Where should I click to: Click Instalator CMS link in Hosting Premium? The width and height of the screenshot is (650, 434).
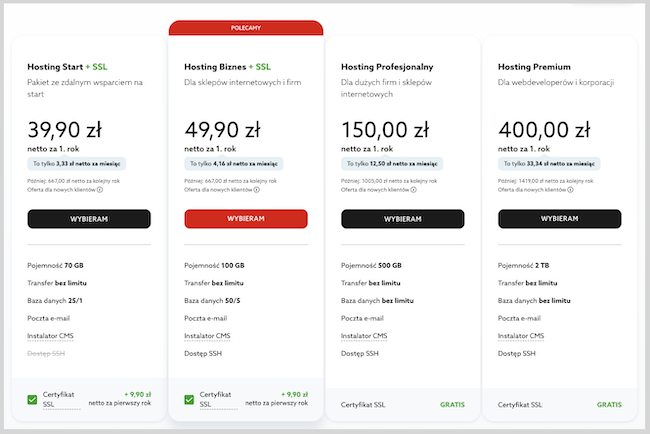click(x=521, y=336)
